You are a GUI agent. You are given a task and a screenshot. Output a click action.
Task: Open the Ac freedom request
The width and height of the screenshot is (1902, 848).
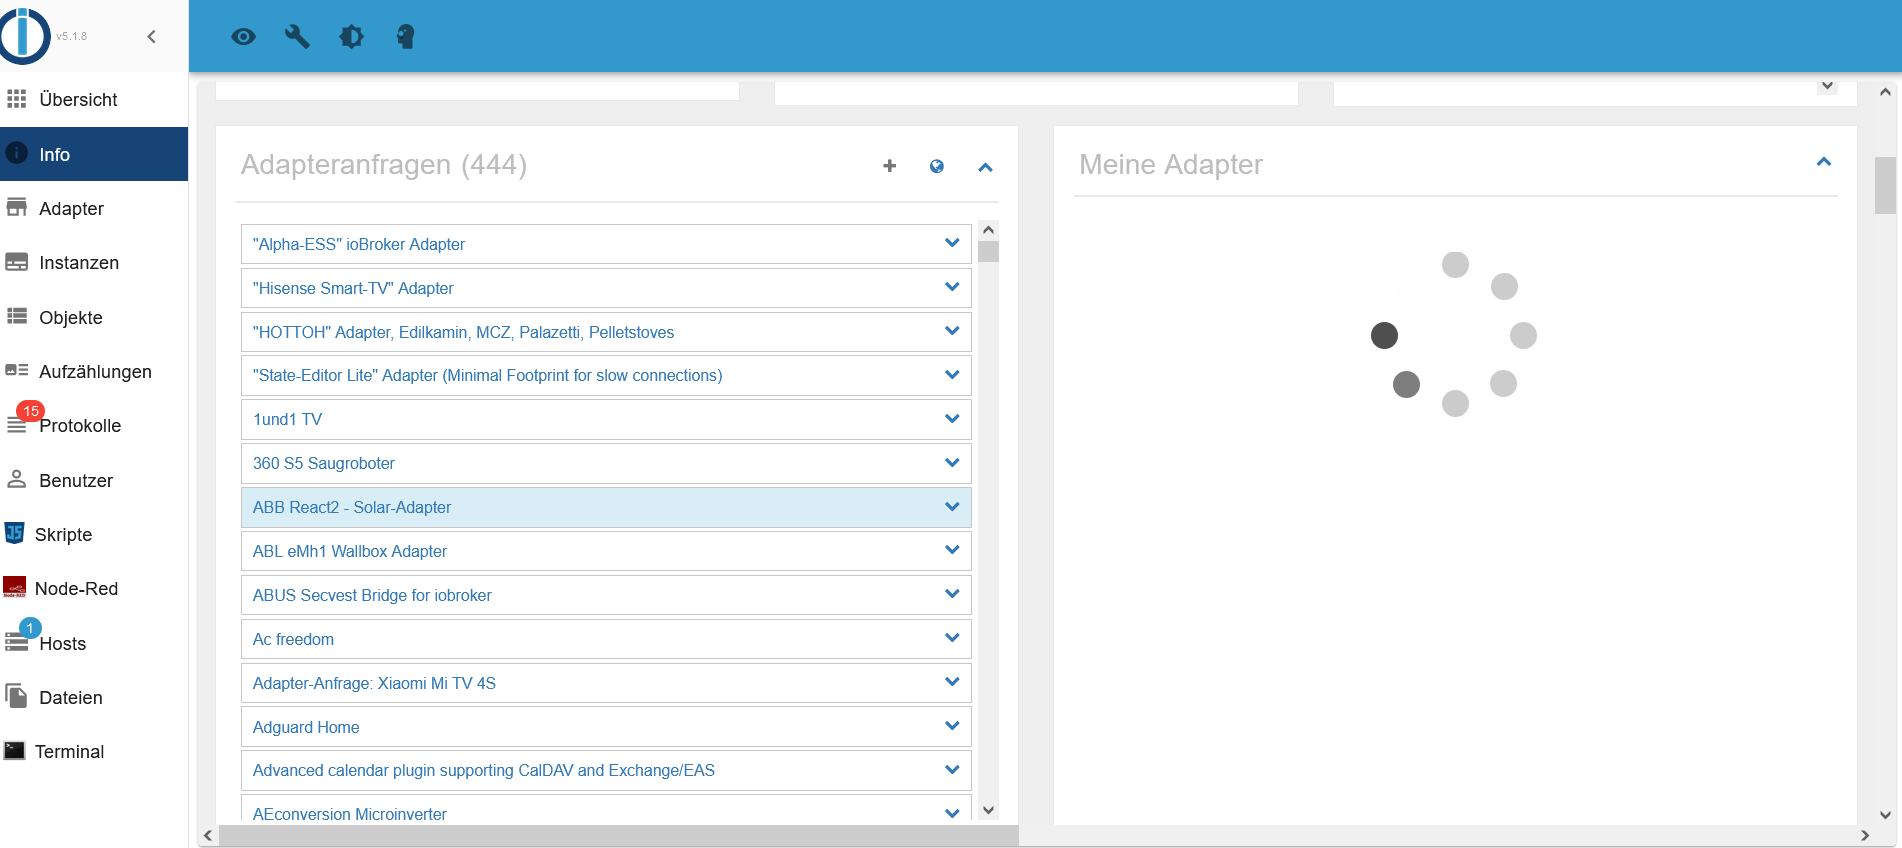click(606, 639)
